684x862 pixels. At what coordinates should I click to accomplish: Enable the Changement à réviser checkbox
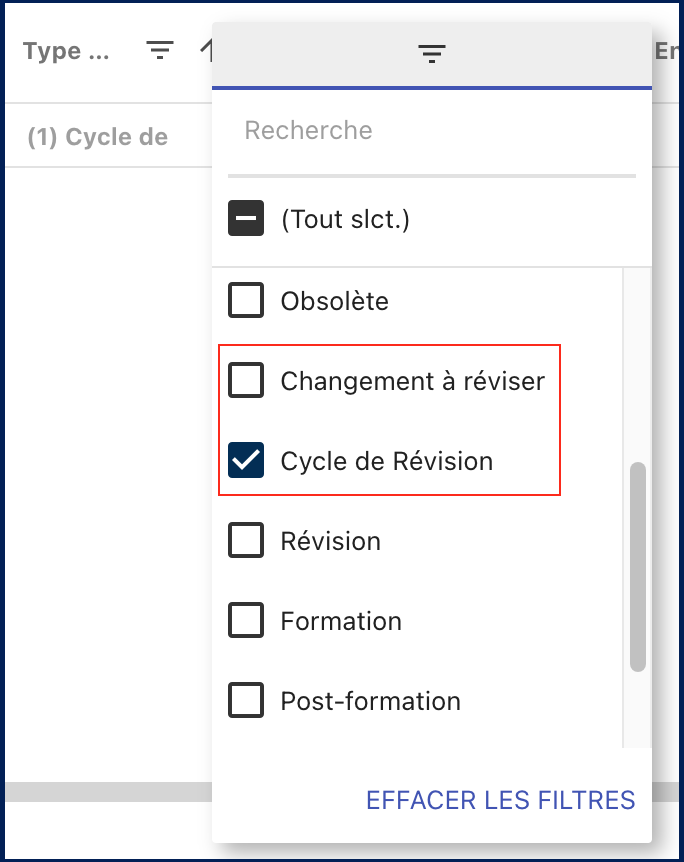pos(246,380)
